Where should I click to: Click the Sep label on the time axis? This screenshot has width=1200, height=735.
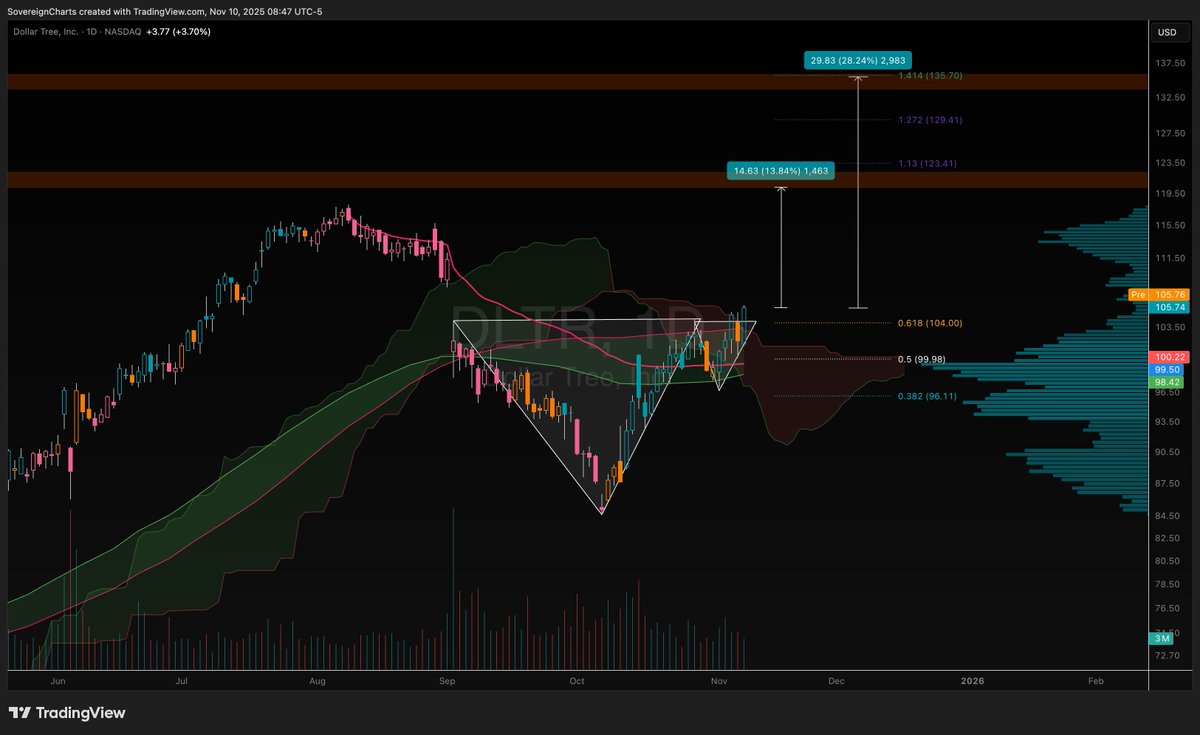click(446, 681)
